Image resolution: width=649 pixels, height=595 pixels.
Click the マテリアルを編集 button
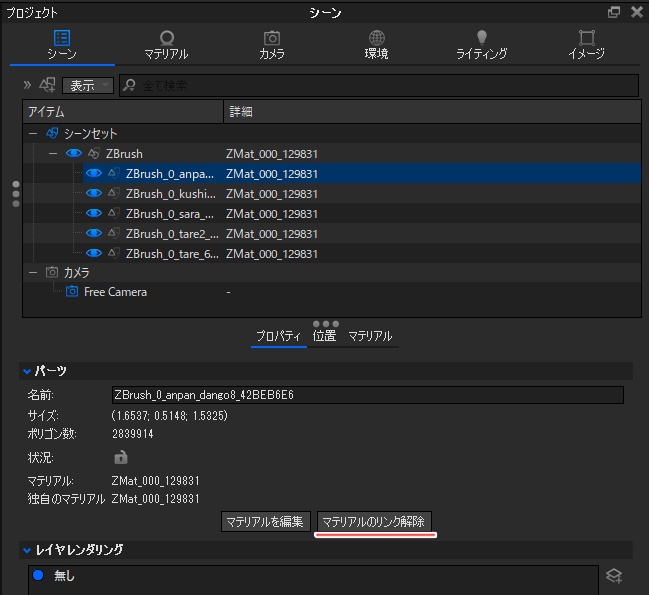[x=265, y=521]
